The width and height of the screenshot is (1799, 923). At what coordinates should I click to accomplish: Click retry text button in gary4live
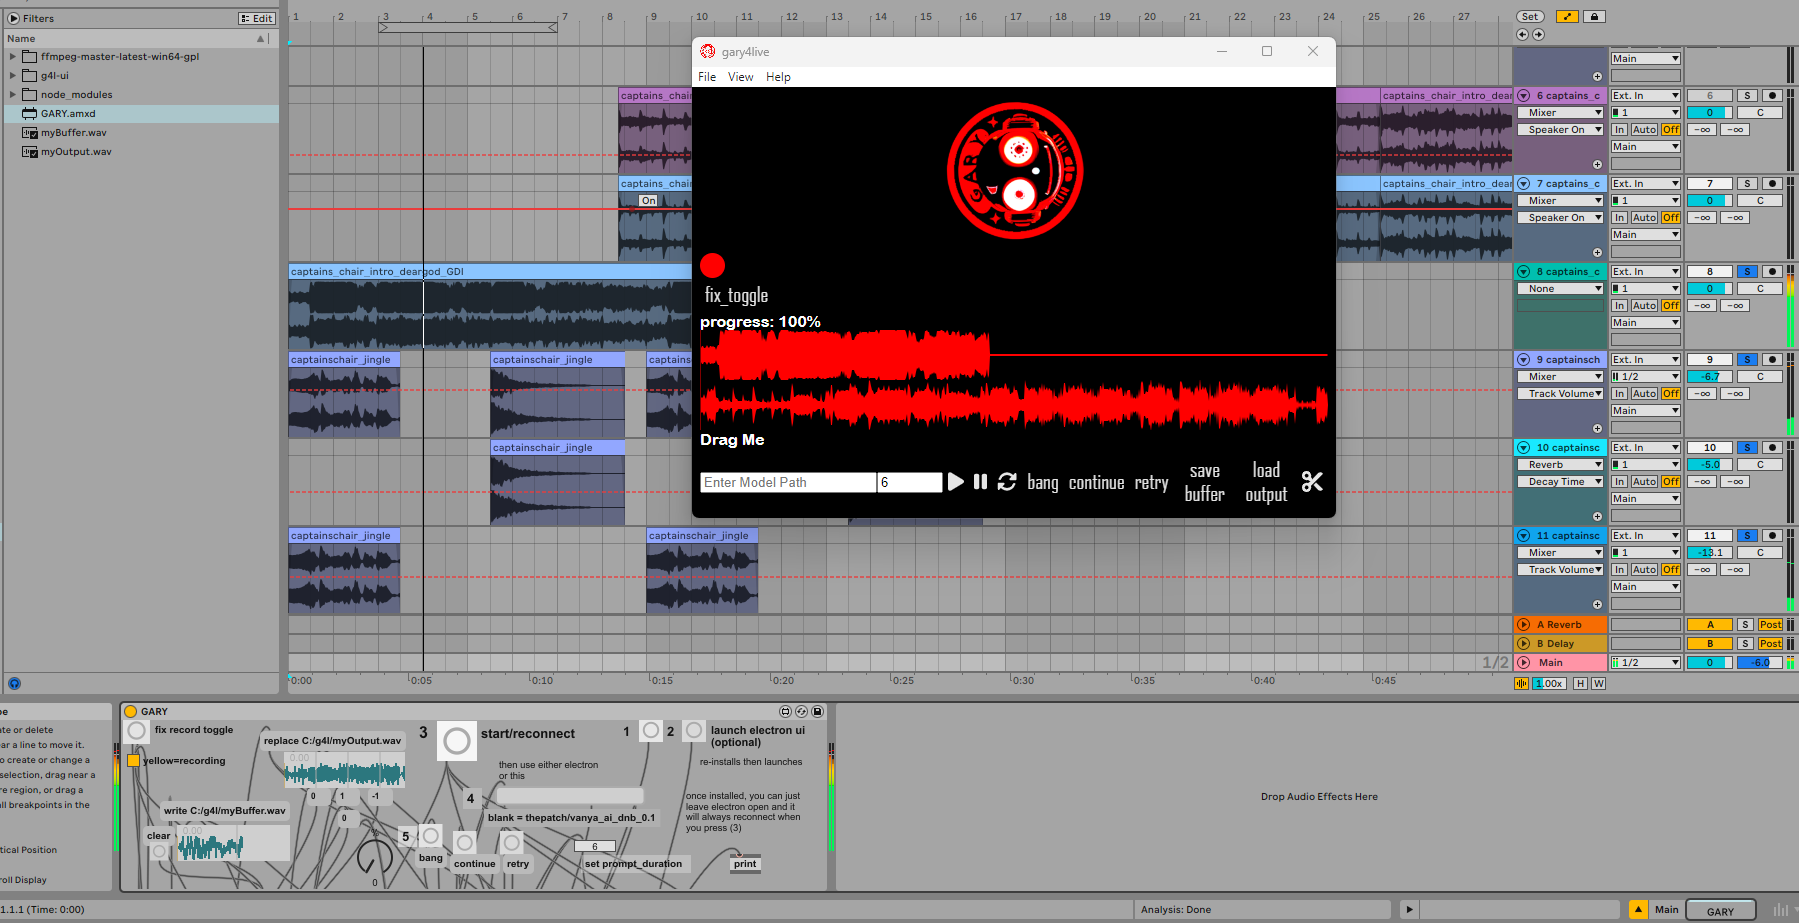point(1151,483)
